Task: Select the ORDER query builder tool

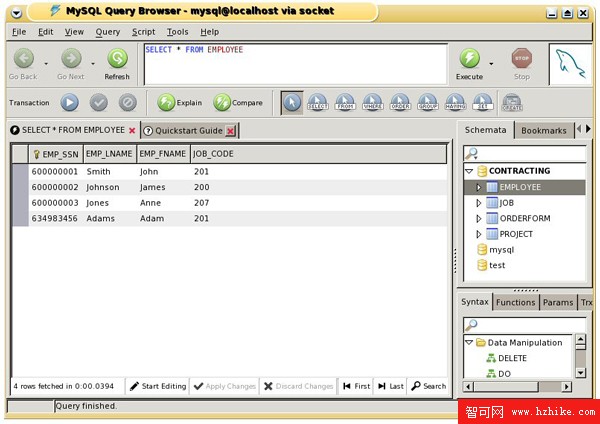Action: [x=400, y=103]
